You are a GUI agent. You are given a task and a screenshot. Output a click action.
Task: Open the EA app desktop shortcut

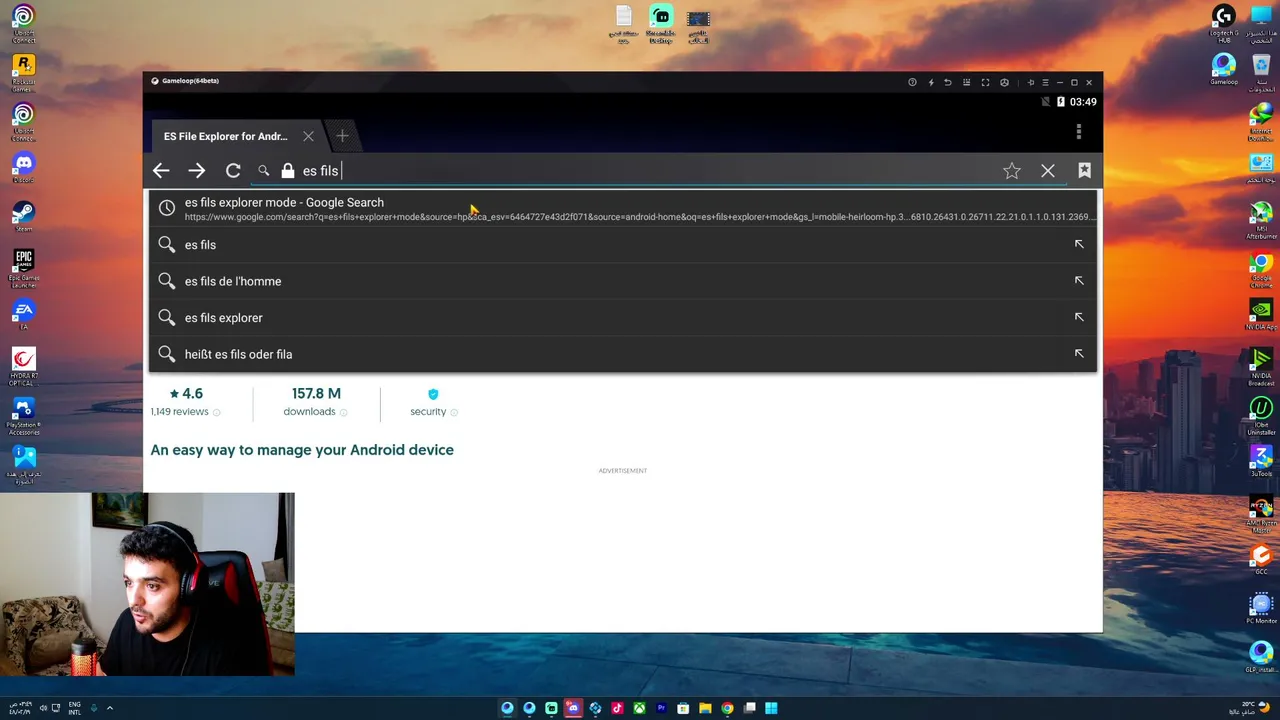(23, 315)
